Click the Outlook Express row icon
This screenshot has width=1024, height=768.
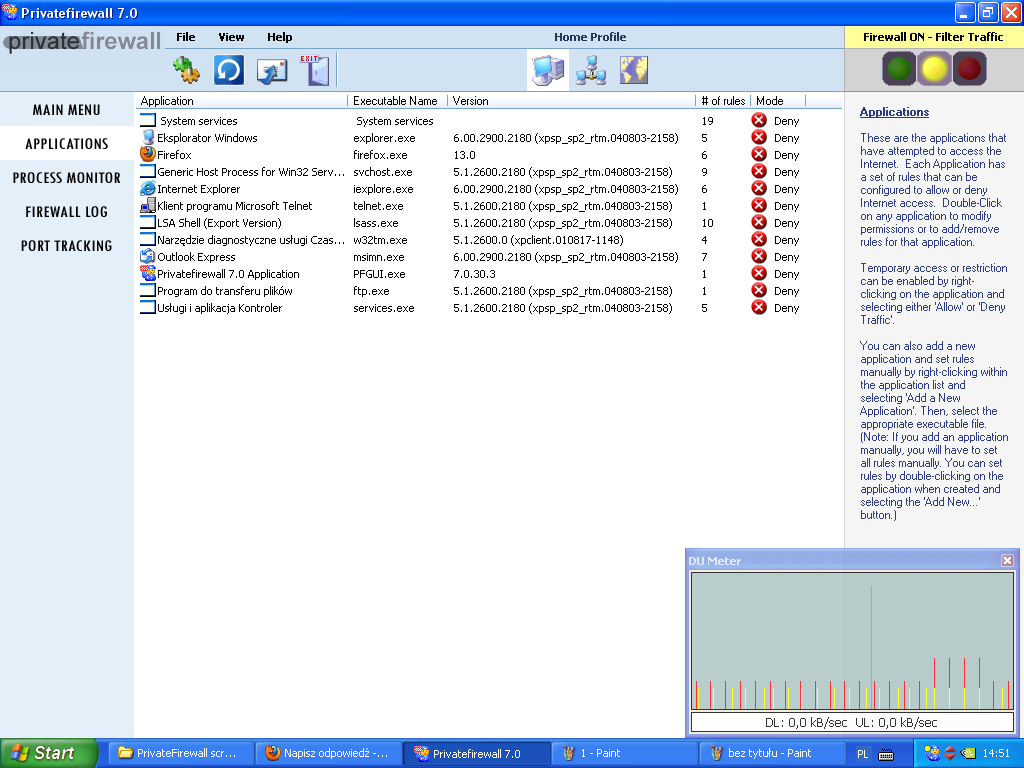(148, 256)
